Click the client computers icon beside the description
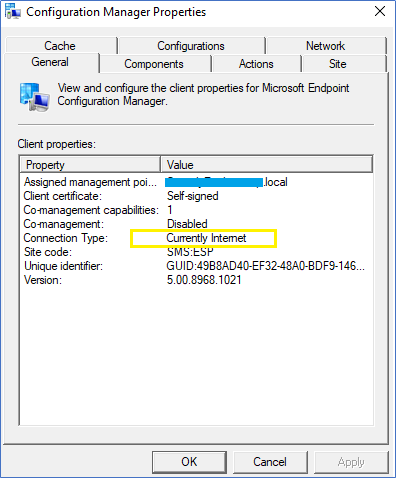396x478 pixels. pos(35,97)
